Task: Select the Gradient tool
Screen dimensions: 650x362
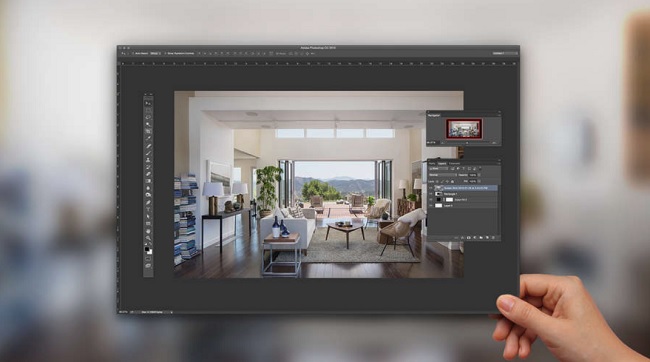Action: pos(148,181)
